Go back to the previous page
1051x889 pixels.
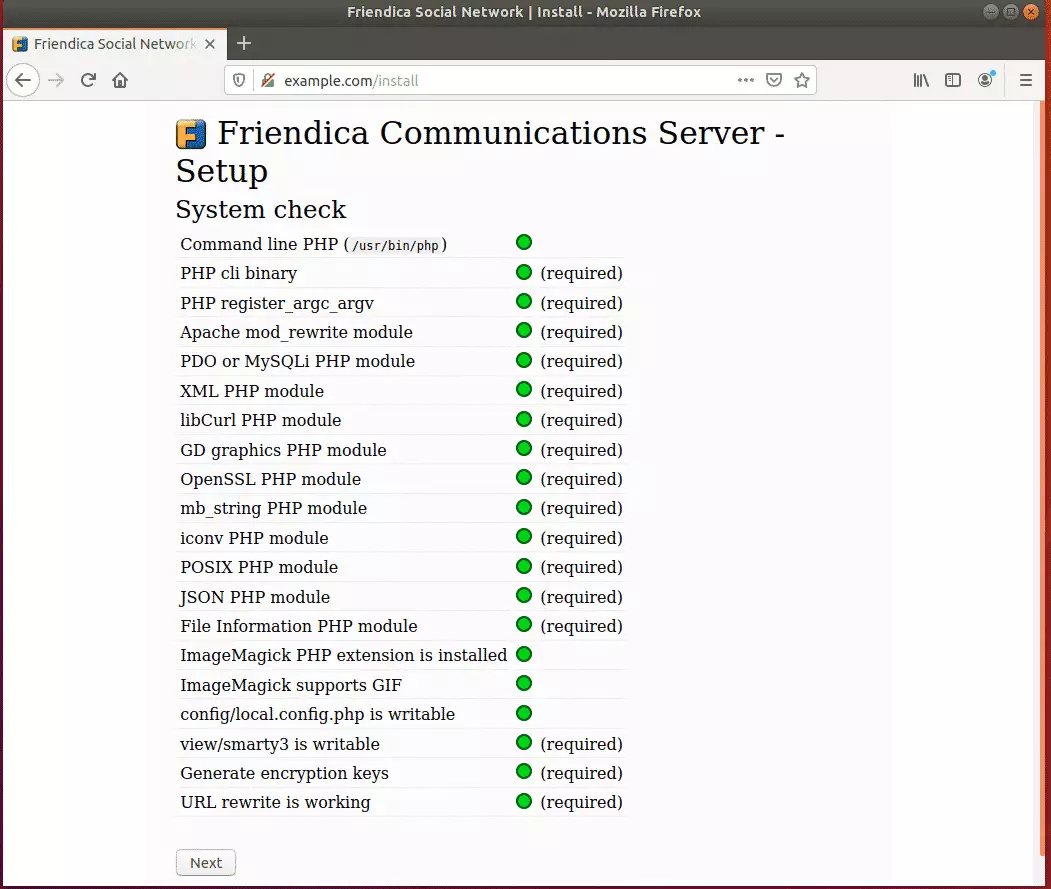click(23, 80)
